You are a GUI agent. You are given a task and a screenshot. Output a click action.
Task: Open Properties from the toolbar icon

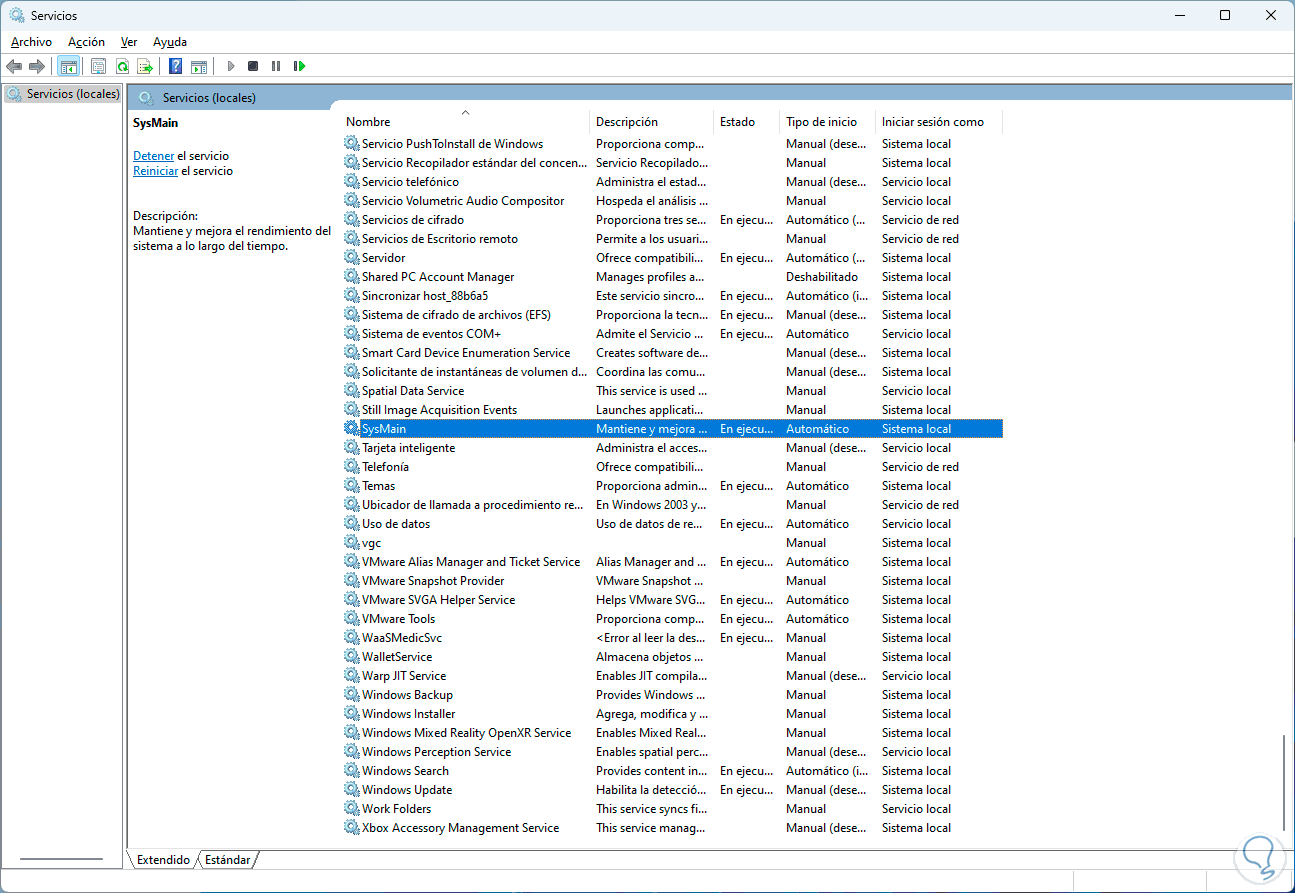pos(98,66)
